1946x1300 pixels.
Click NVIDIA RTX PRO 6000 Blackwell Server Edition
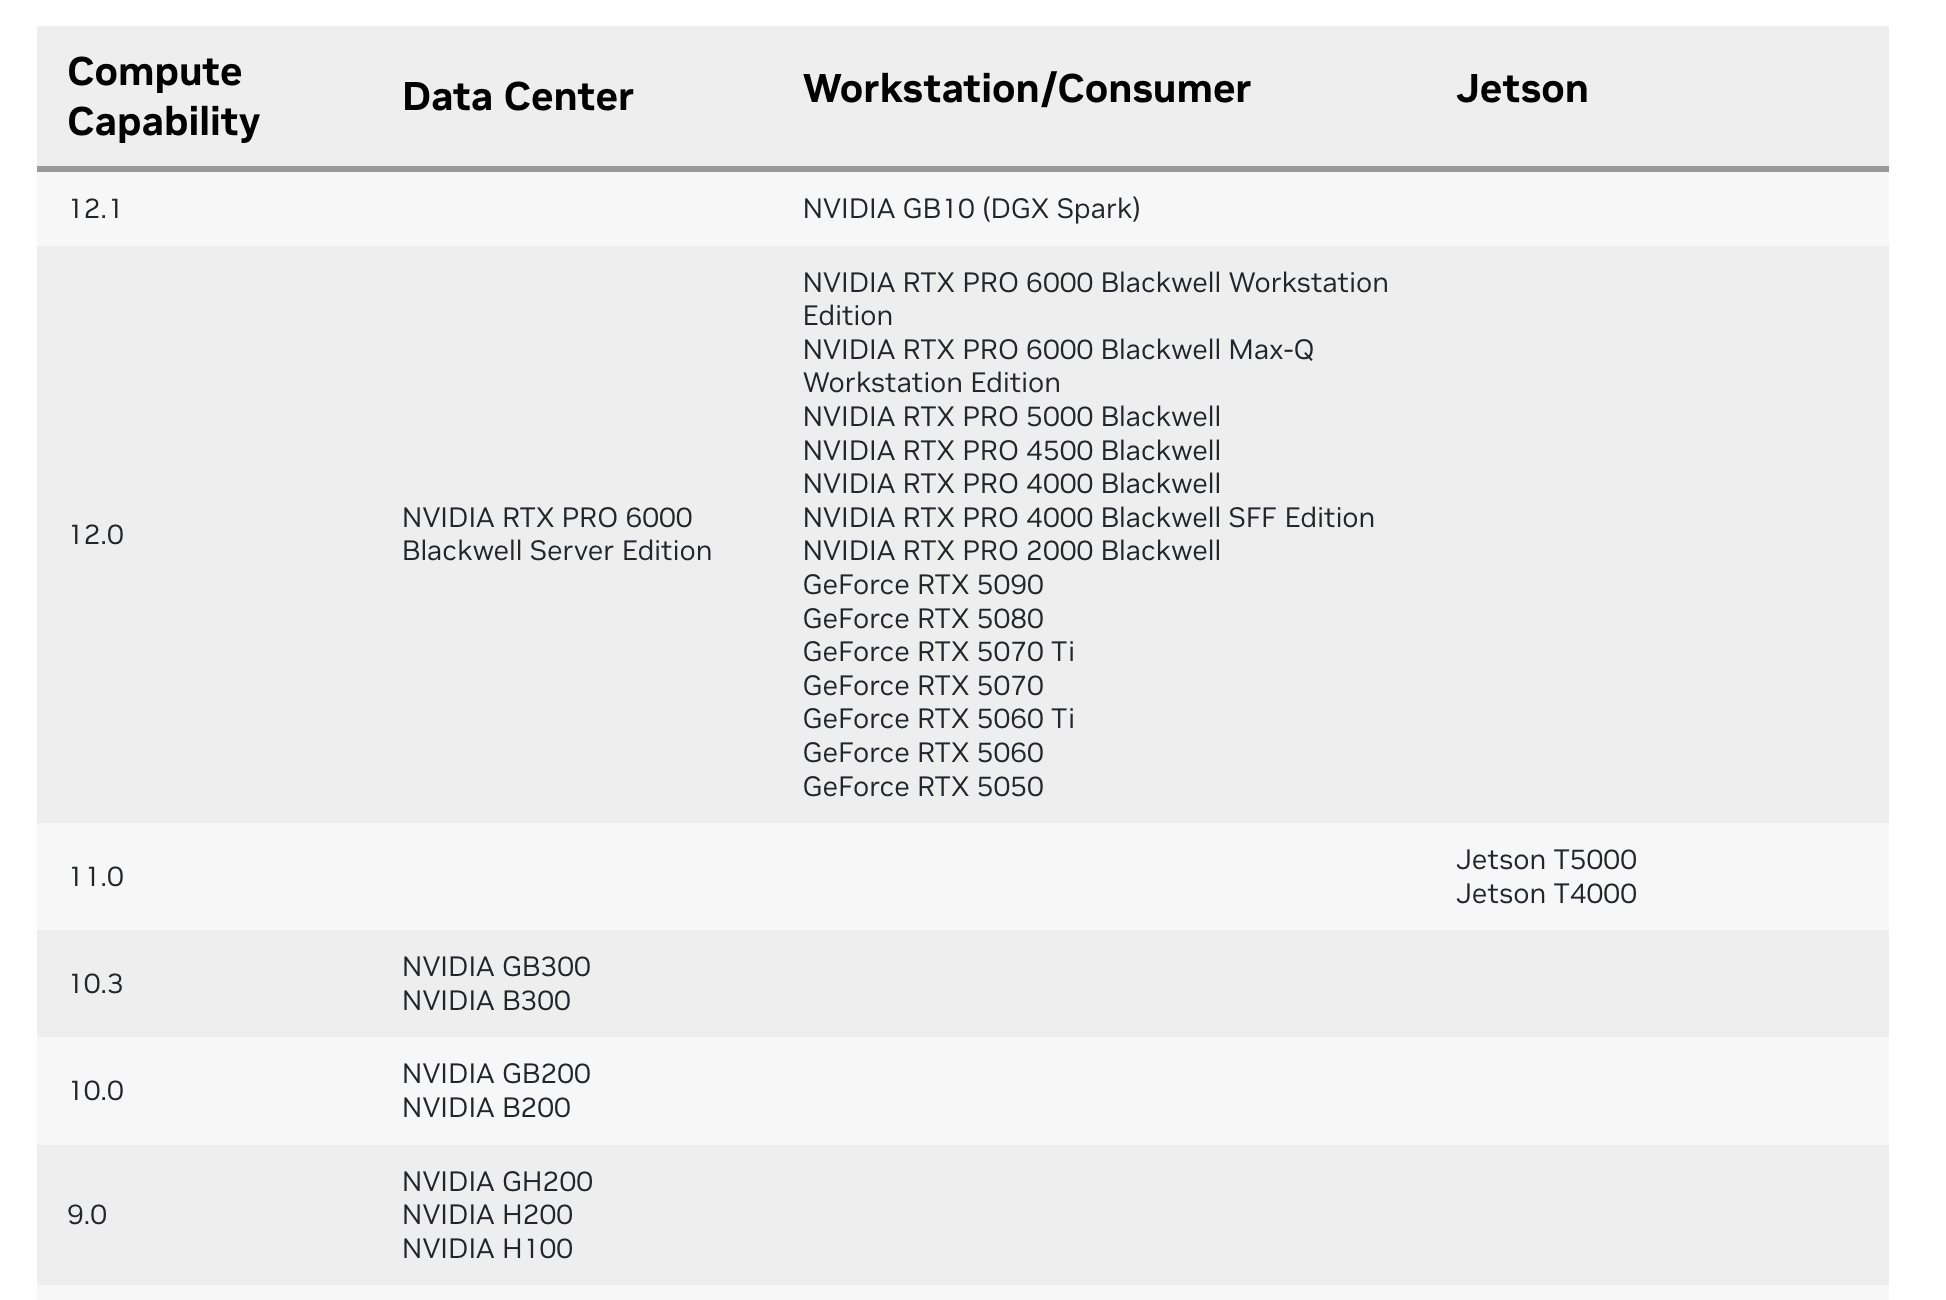coord(556,534)
